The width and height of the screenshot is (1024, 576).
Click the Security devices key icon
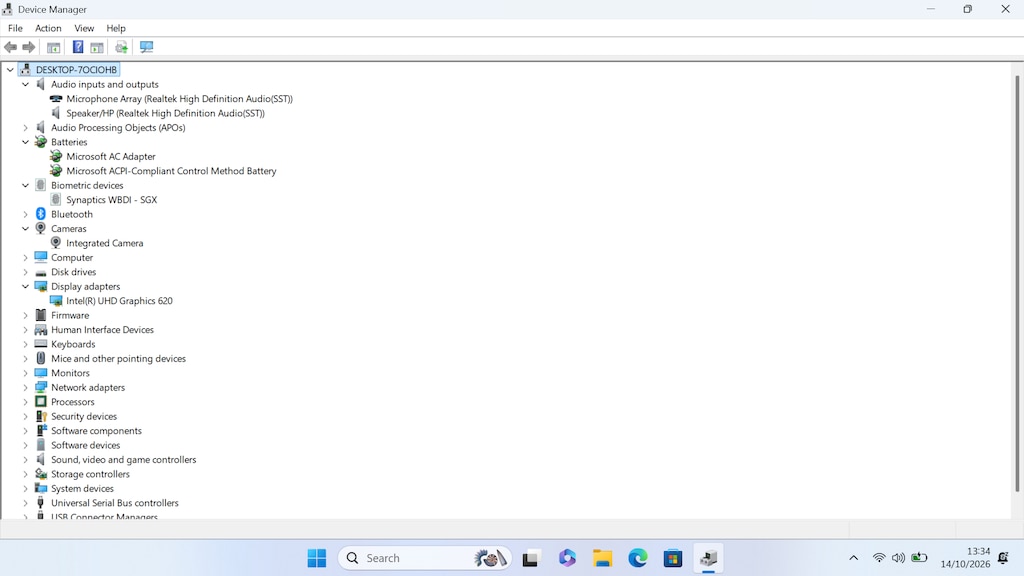[40, 416]
